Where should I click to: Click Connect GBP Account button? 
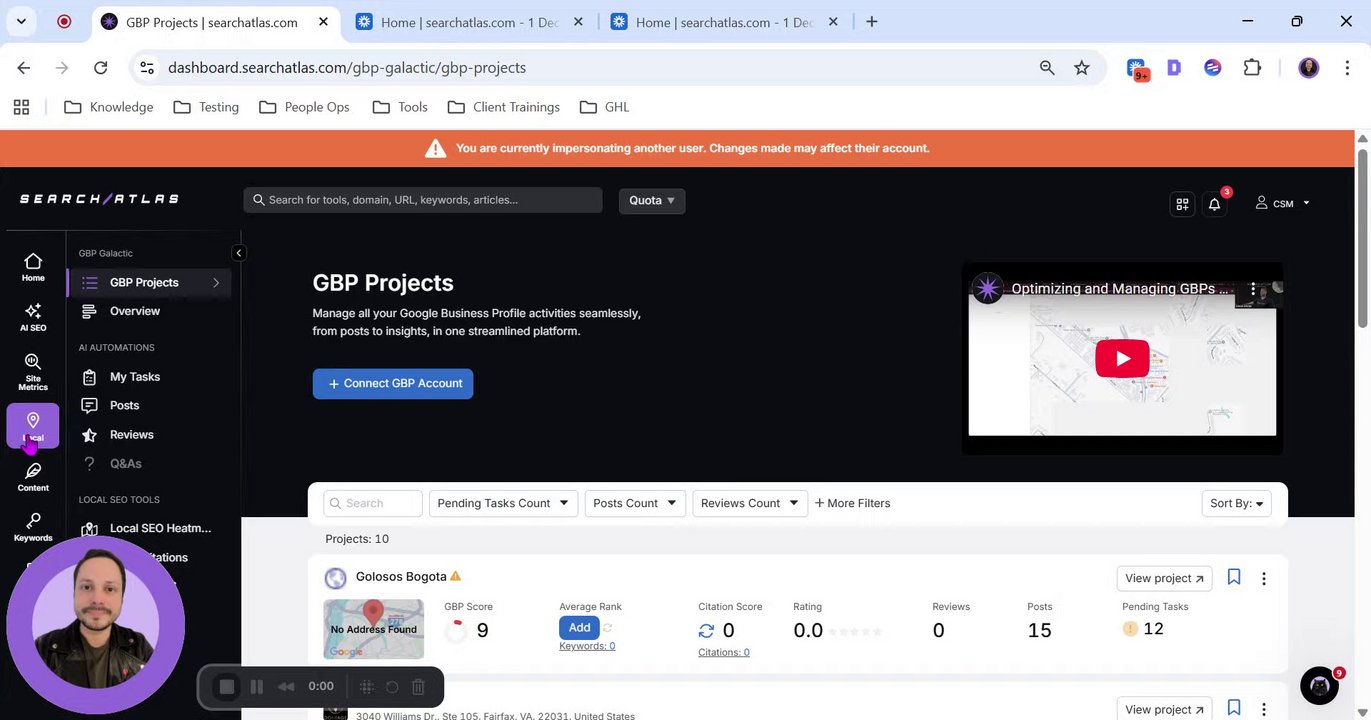pyautogui.click(x=393, y=384)
